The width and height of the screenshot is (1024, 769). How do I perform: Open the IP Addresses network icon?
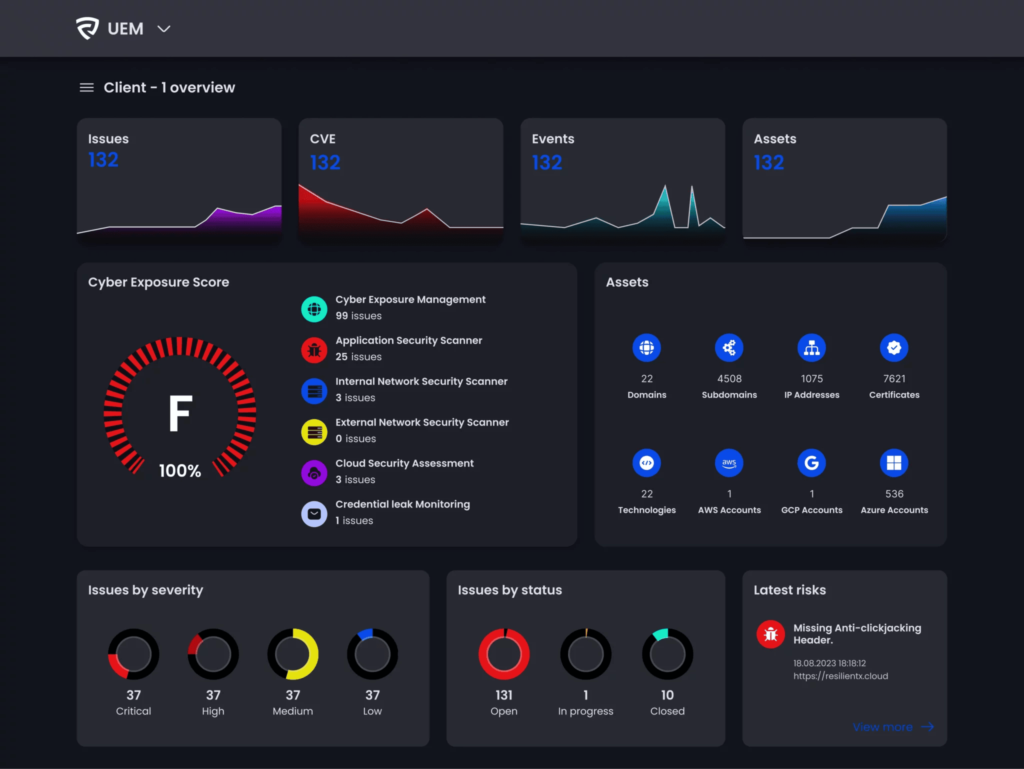(x=811, y=348)
